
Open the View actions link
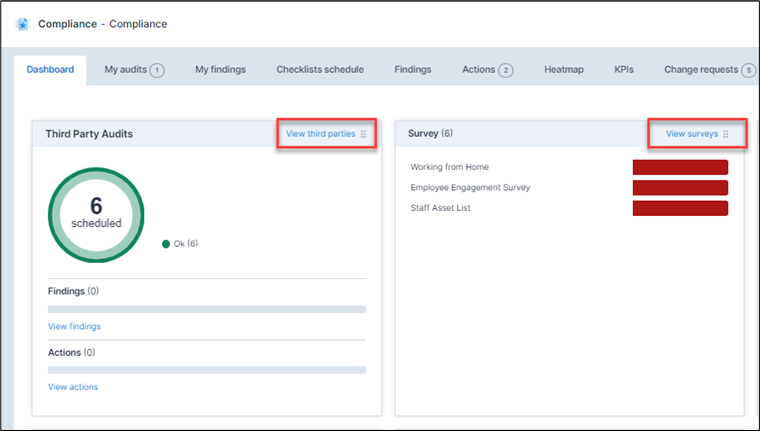pyautogui.click(x=73, y=387)
